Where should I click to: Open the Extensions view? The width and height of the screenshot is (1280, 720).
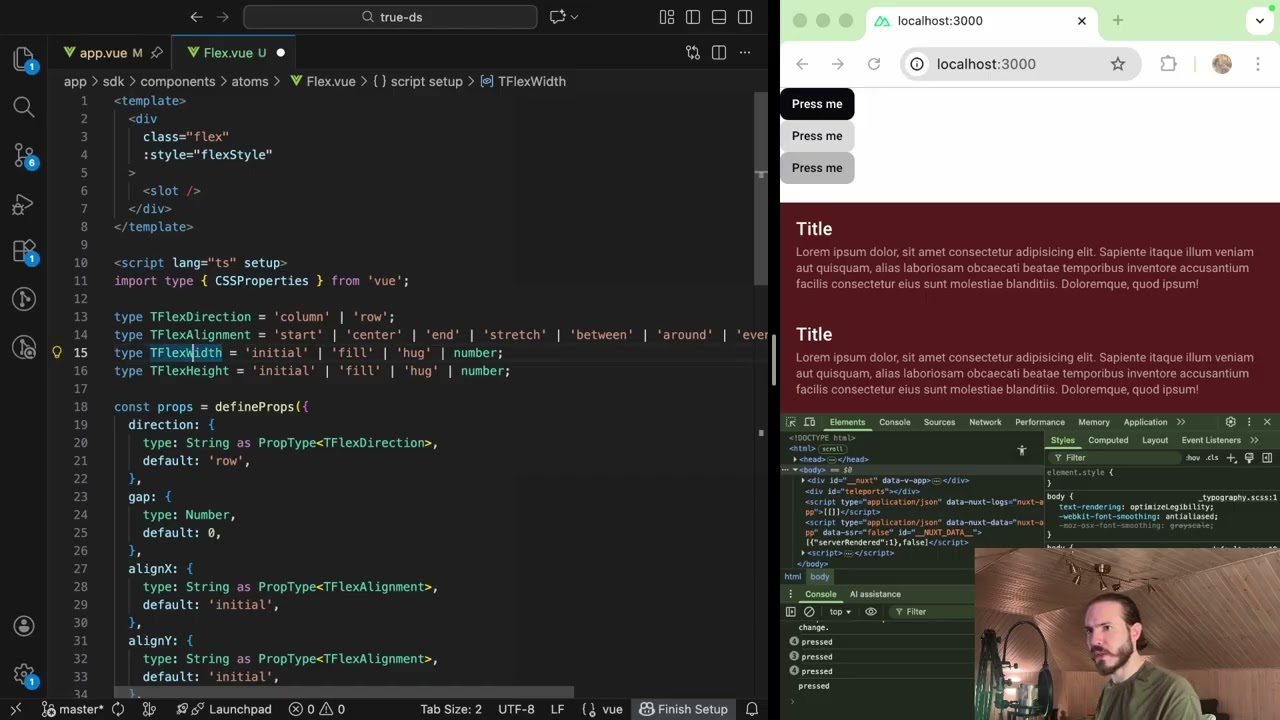(24, 251)
